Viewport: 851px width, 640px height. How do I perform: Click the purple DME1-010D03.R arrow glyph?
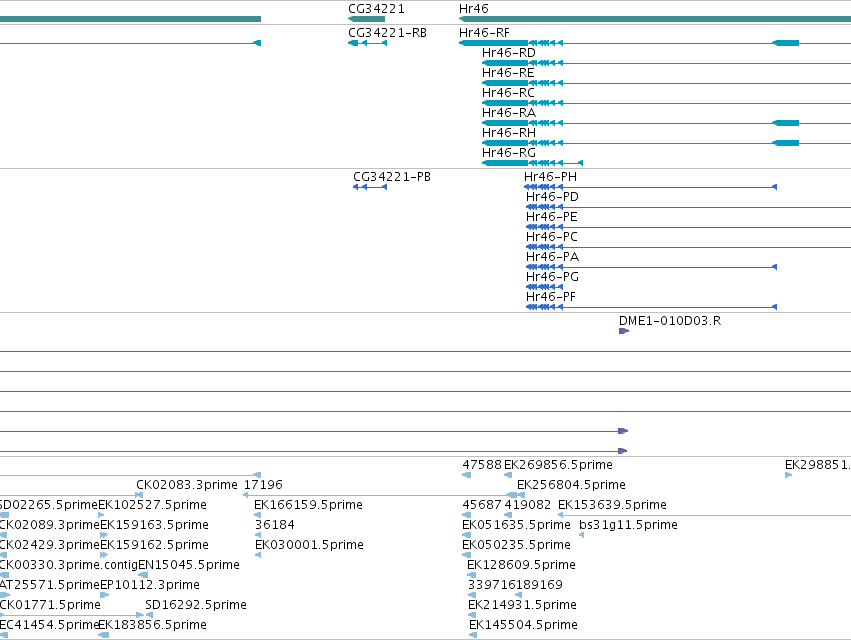(x=624, y=331)
